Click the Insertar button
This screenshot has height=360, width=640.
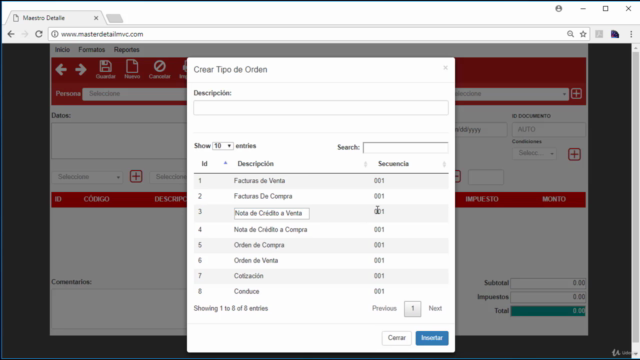coord(432,338)
